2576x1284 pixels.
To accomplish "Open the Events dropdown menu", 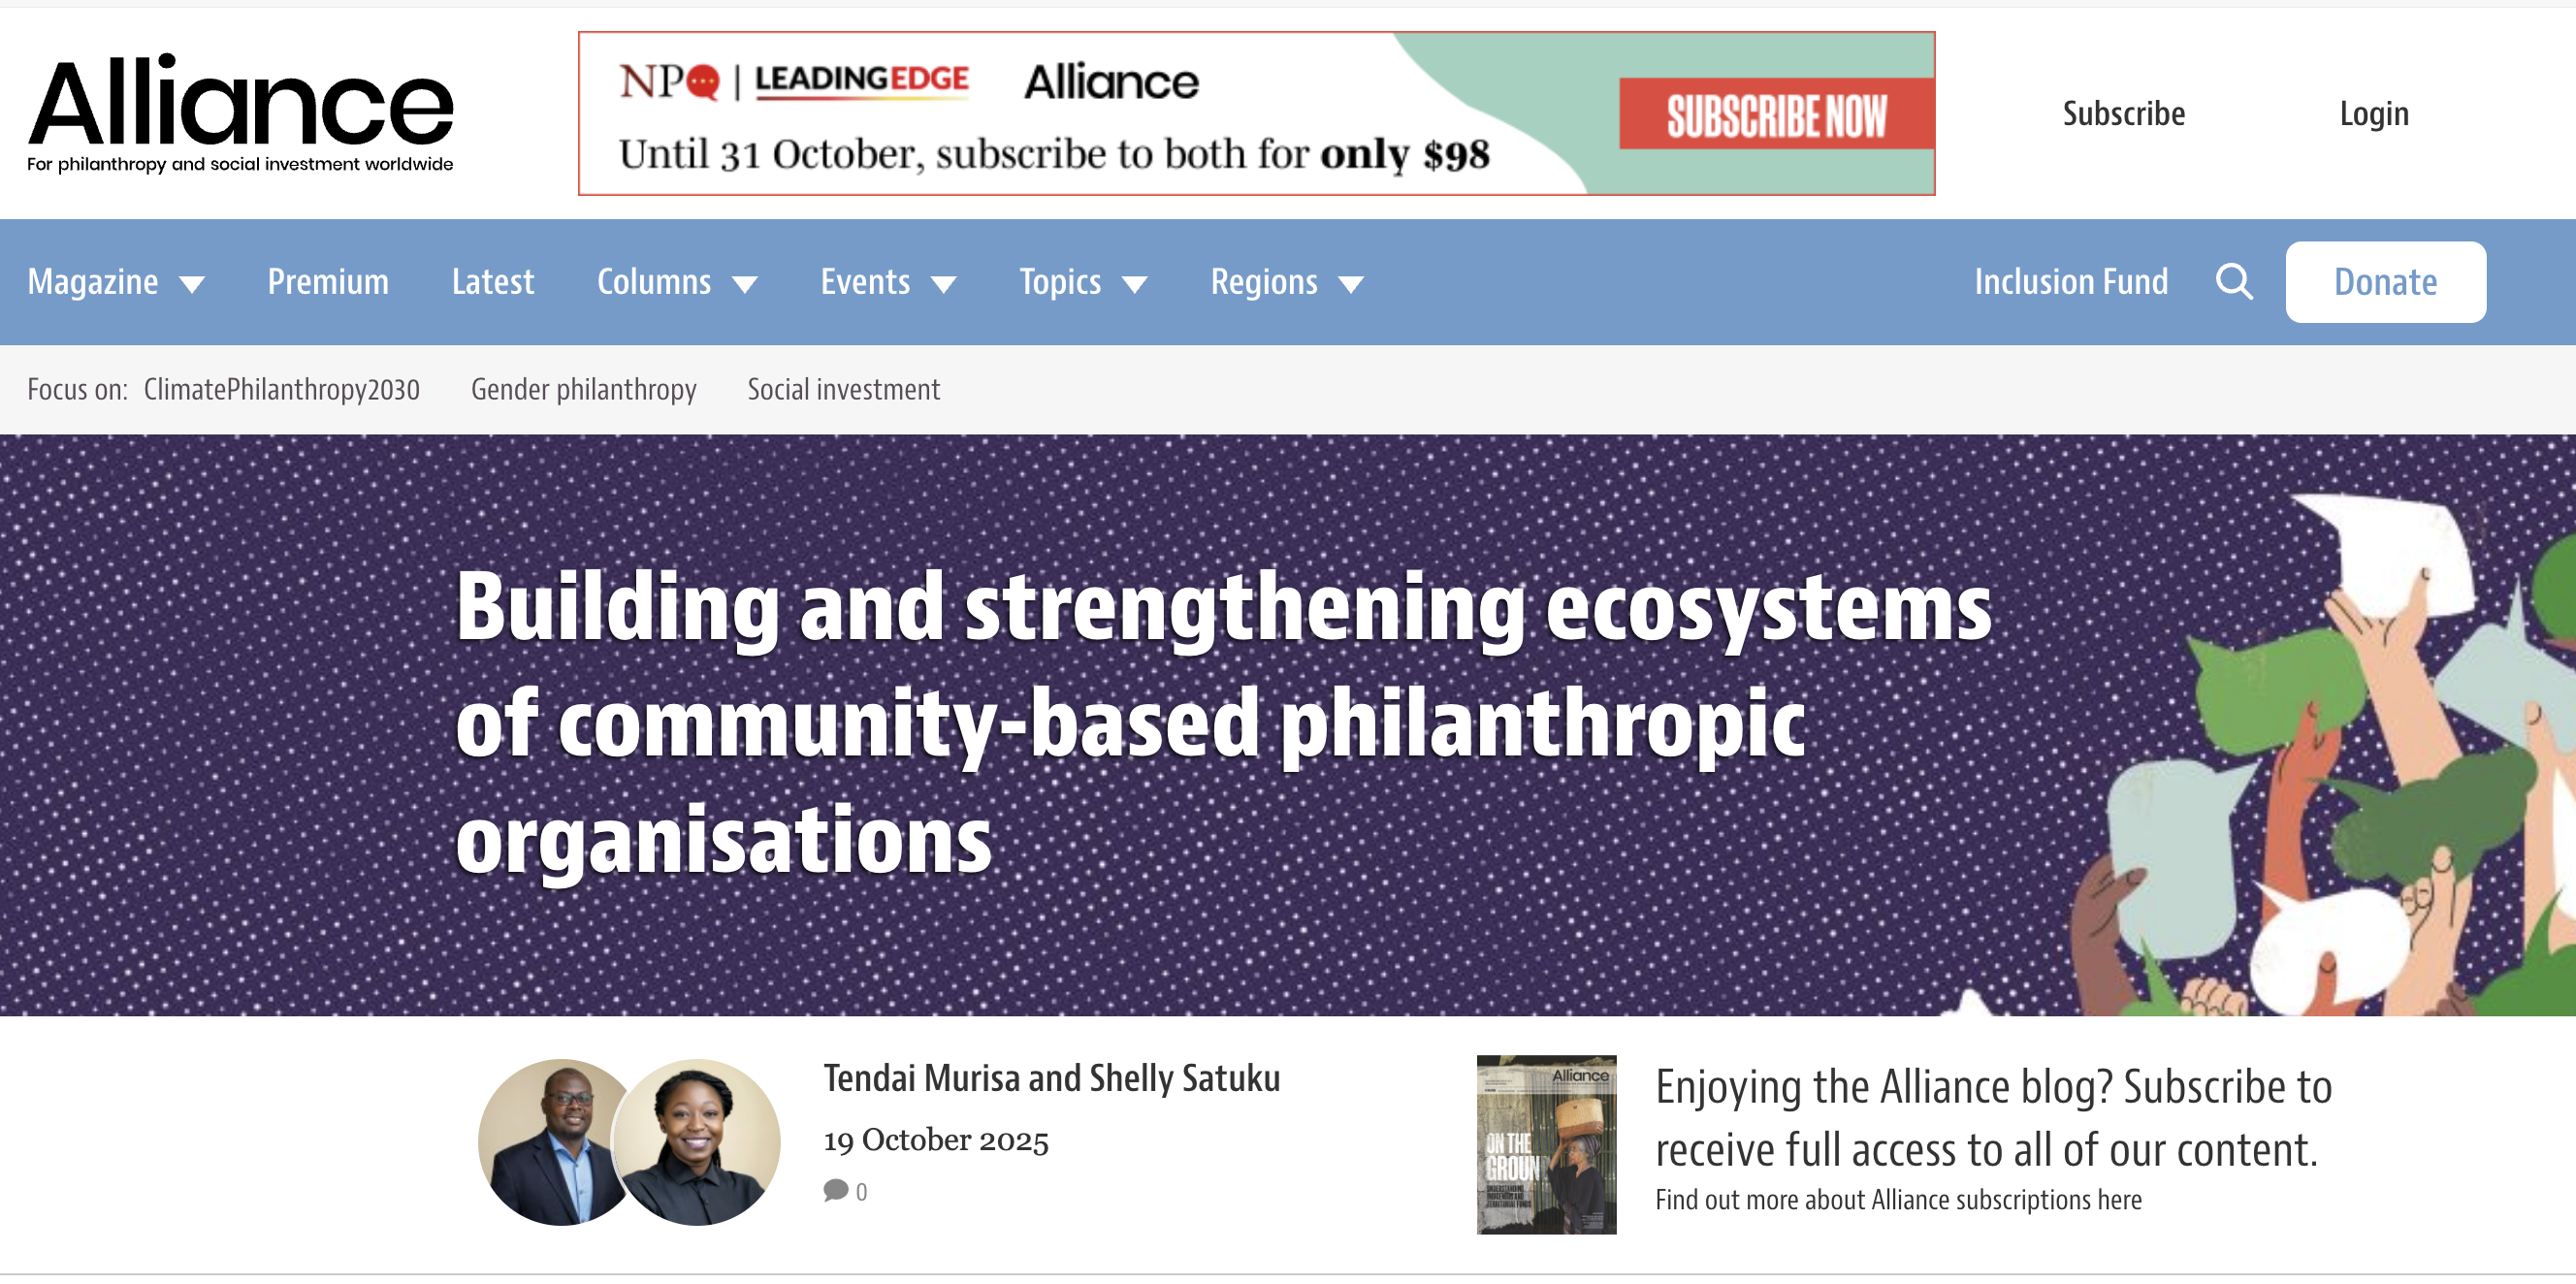I will coord(887,282).
